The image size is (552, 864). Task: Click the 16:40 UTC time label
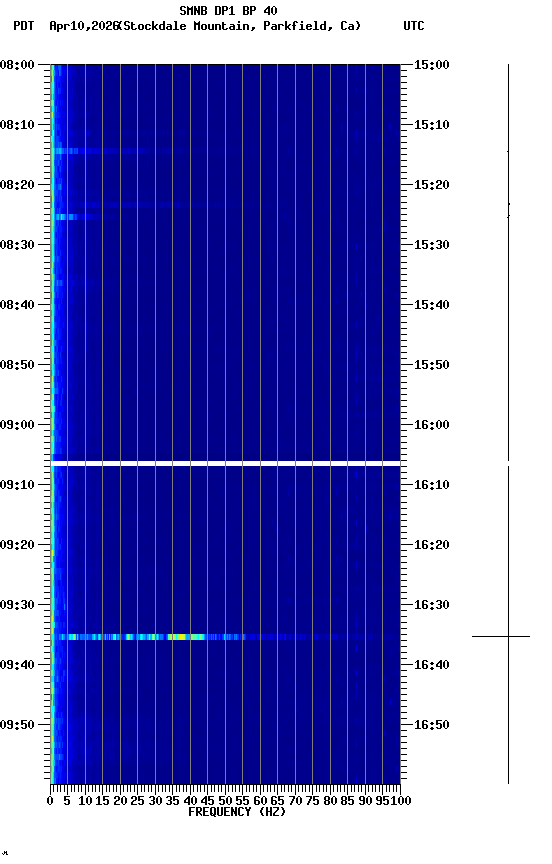(x=432, y=665)
